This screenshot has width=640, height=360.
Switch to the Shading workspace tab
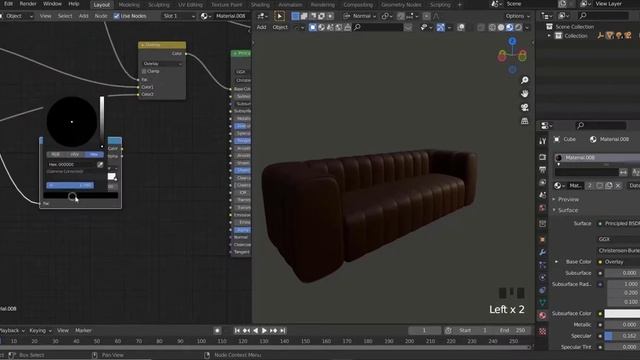(x=260, y=4)
